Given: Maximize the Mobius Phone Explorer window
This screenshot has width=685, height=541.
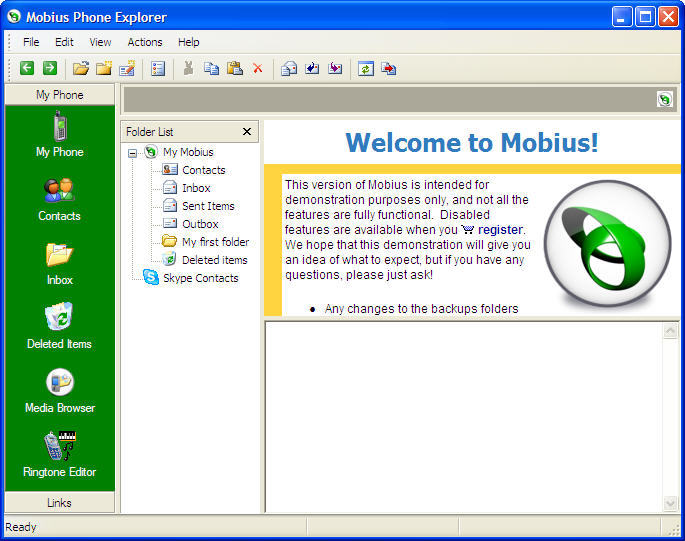Looking at the screenshot, I should (x=645, y=17).
